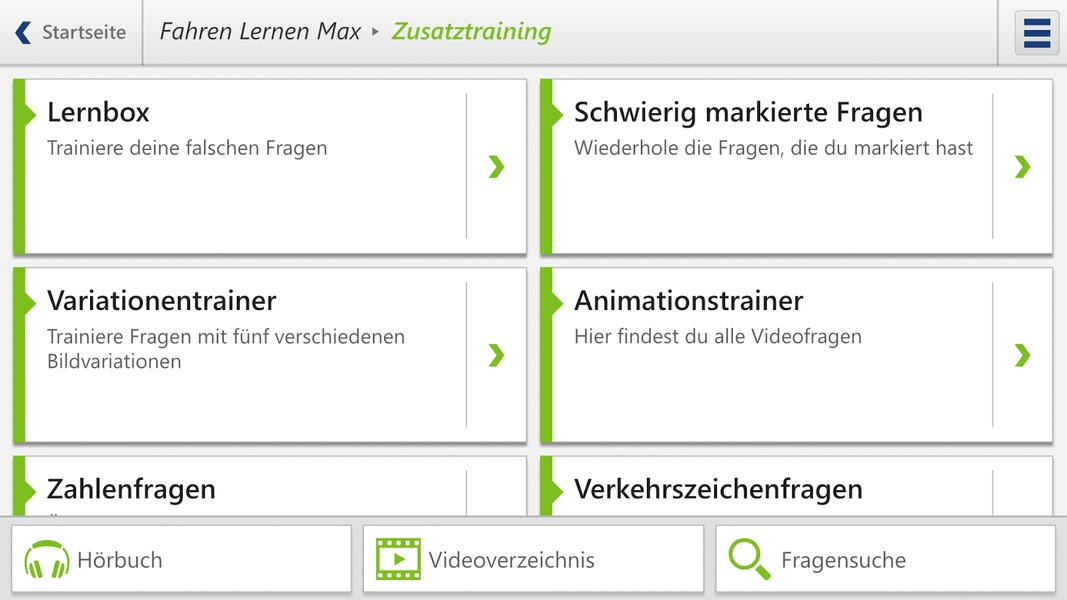1067x600 pixels.
Task: Open the Verkehrszeichenfragen tile
Action: coord(796,486)
